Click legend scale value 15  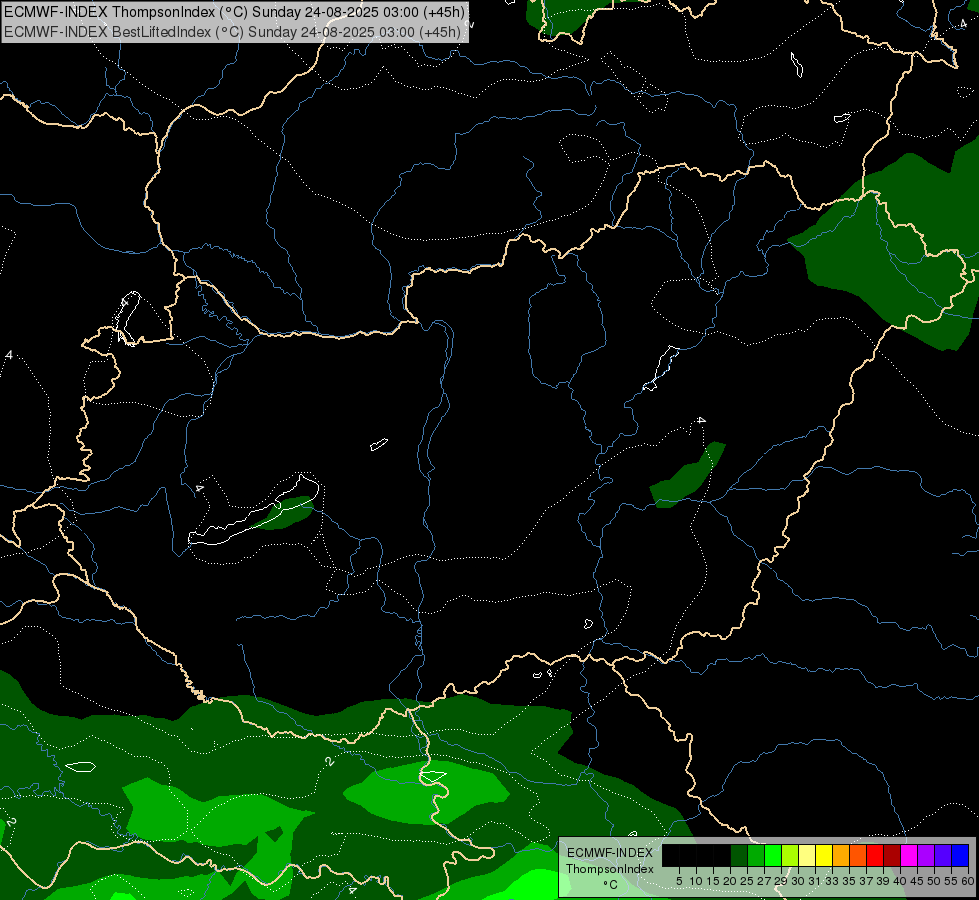pos(713,881)
